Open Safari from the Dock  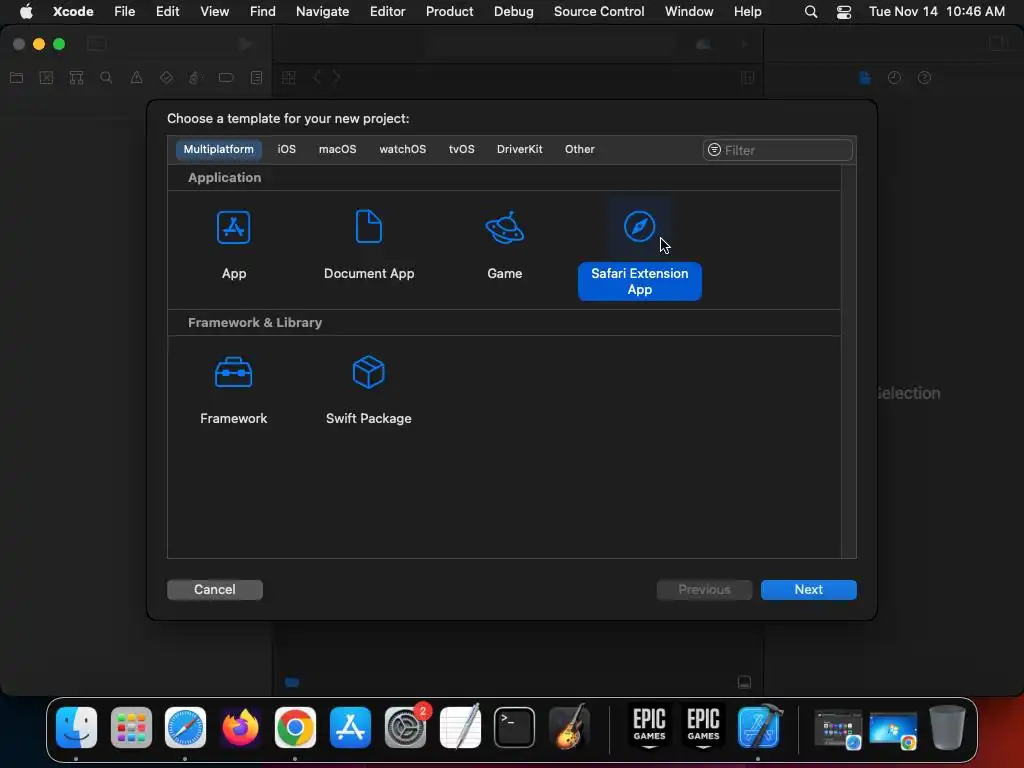pos(185,727)
